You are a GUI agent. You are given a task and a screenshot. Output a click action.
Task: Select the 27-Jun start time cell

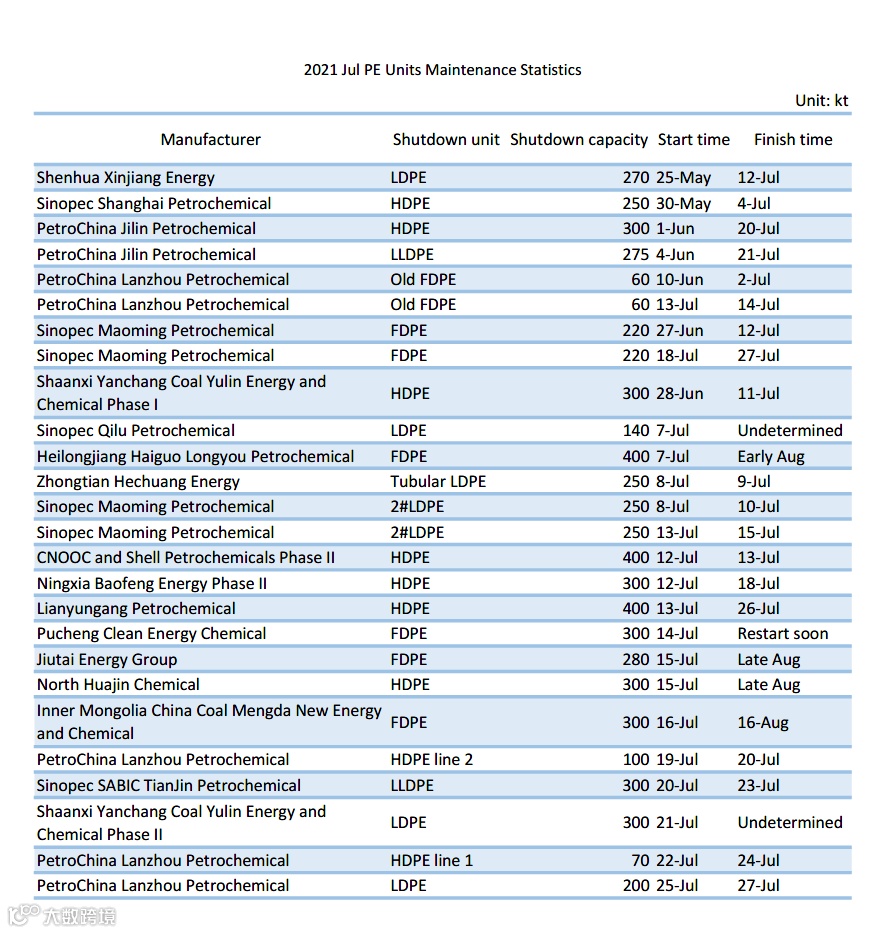point(679,331)
